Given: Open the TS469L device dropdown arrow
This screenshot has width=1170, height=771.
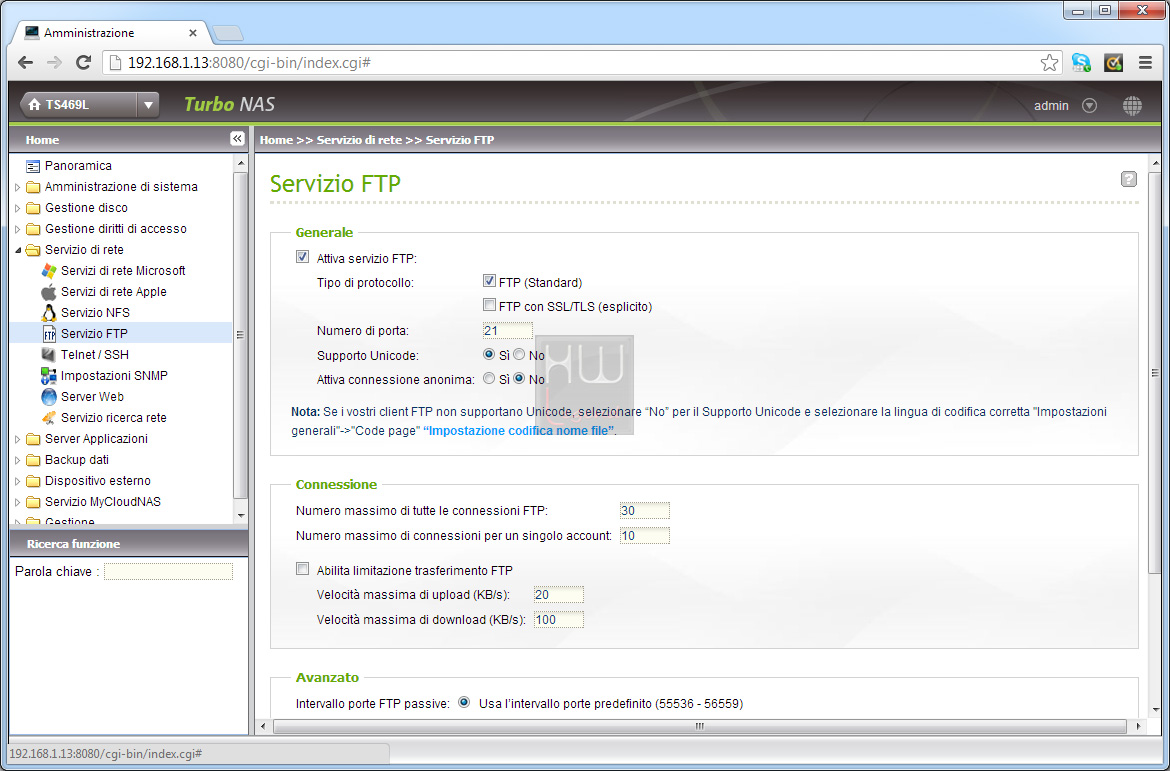Looking at the screenshot, I should [x=148, y=105].
